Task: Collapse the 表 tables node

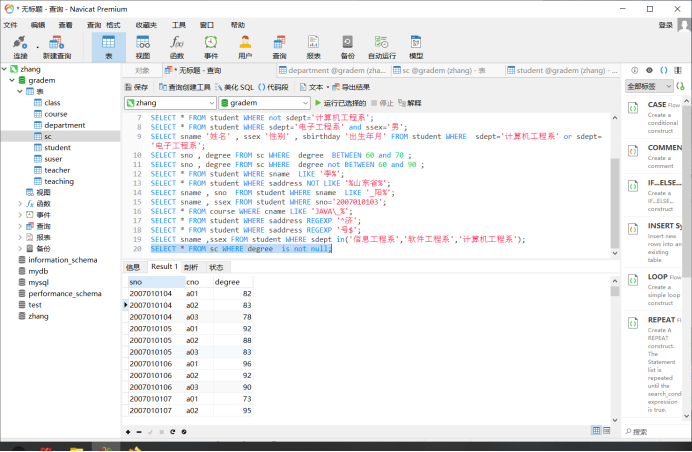Action: point(20,91)
